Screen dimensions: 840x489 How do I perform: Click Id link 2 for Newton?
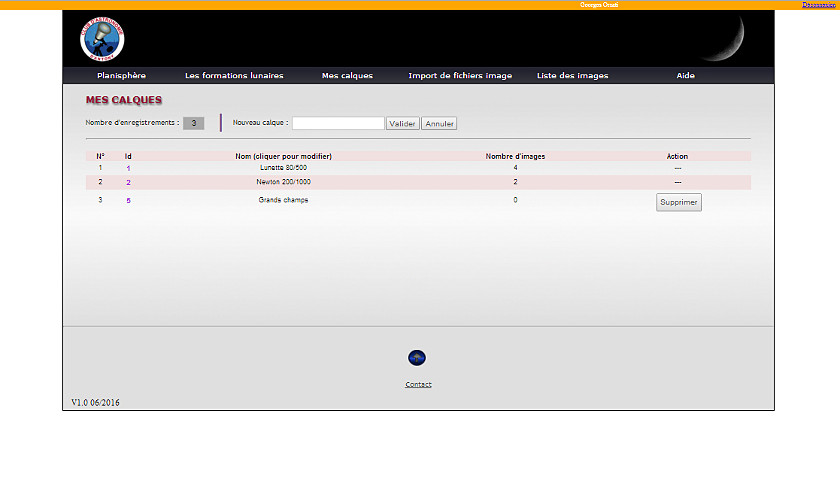pos(128,183)
